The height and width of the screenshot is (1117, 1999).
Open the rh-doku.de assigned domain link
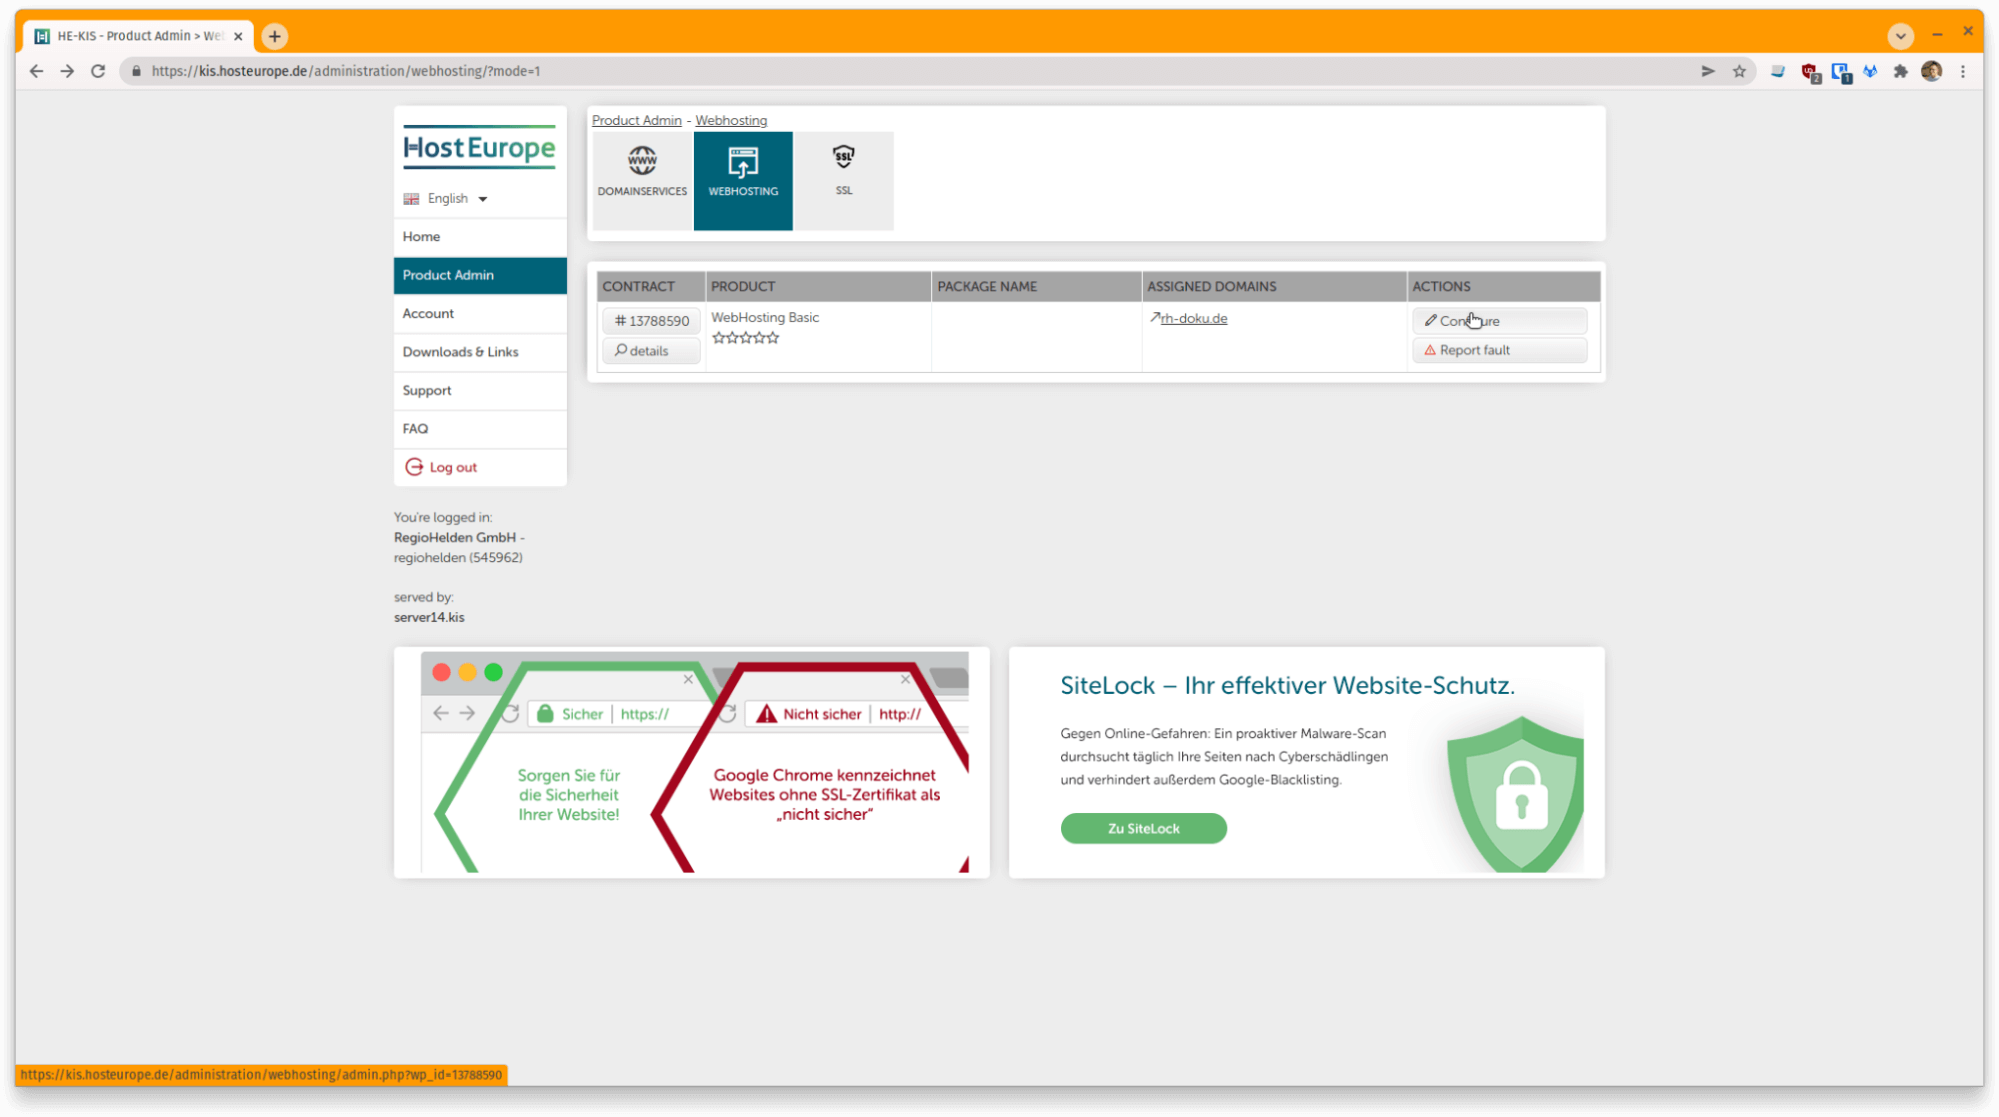[x=1193, y=318]
